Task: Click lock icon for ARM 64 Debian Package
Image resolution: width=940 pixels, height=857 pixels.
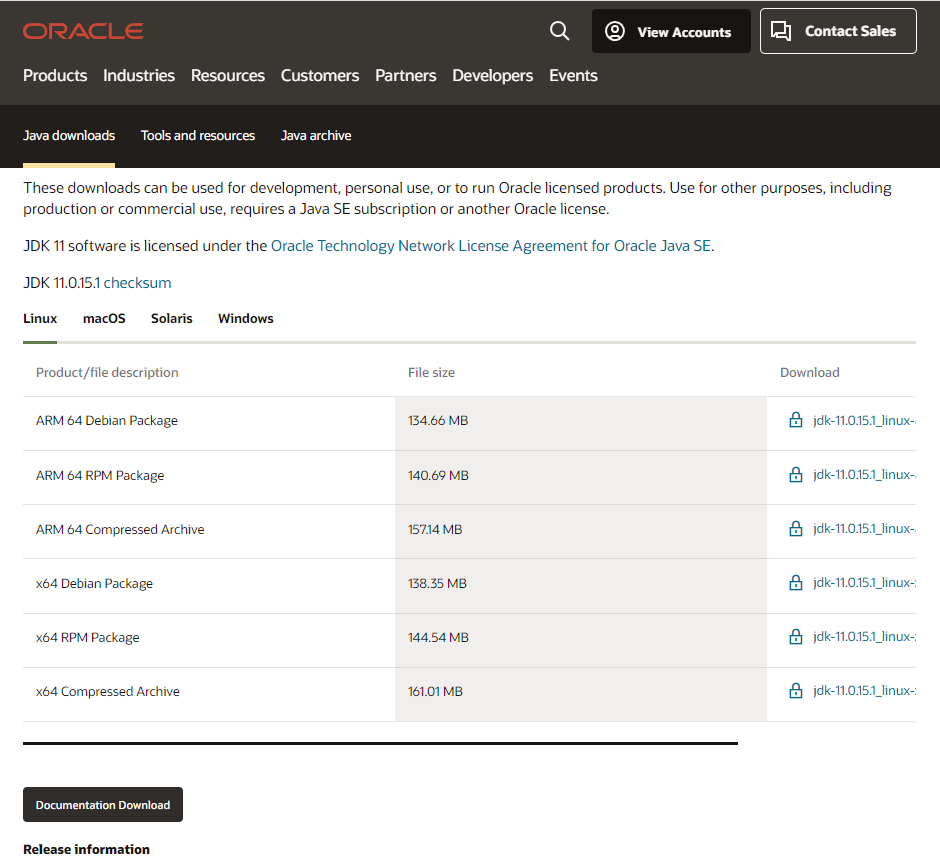Action: [x=796, y=420]
